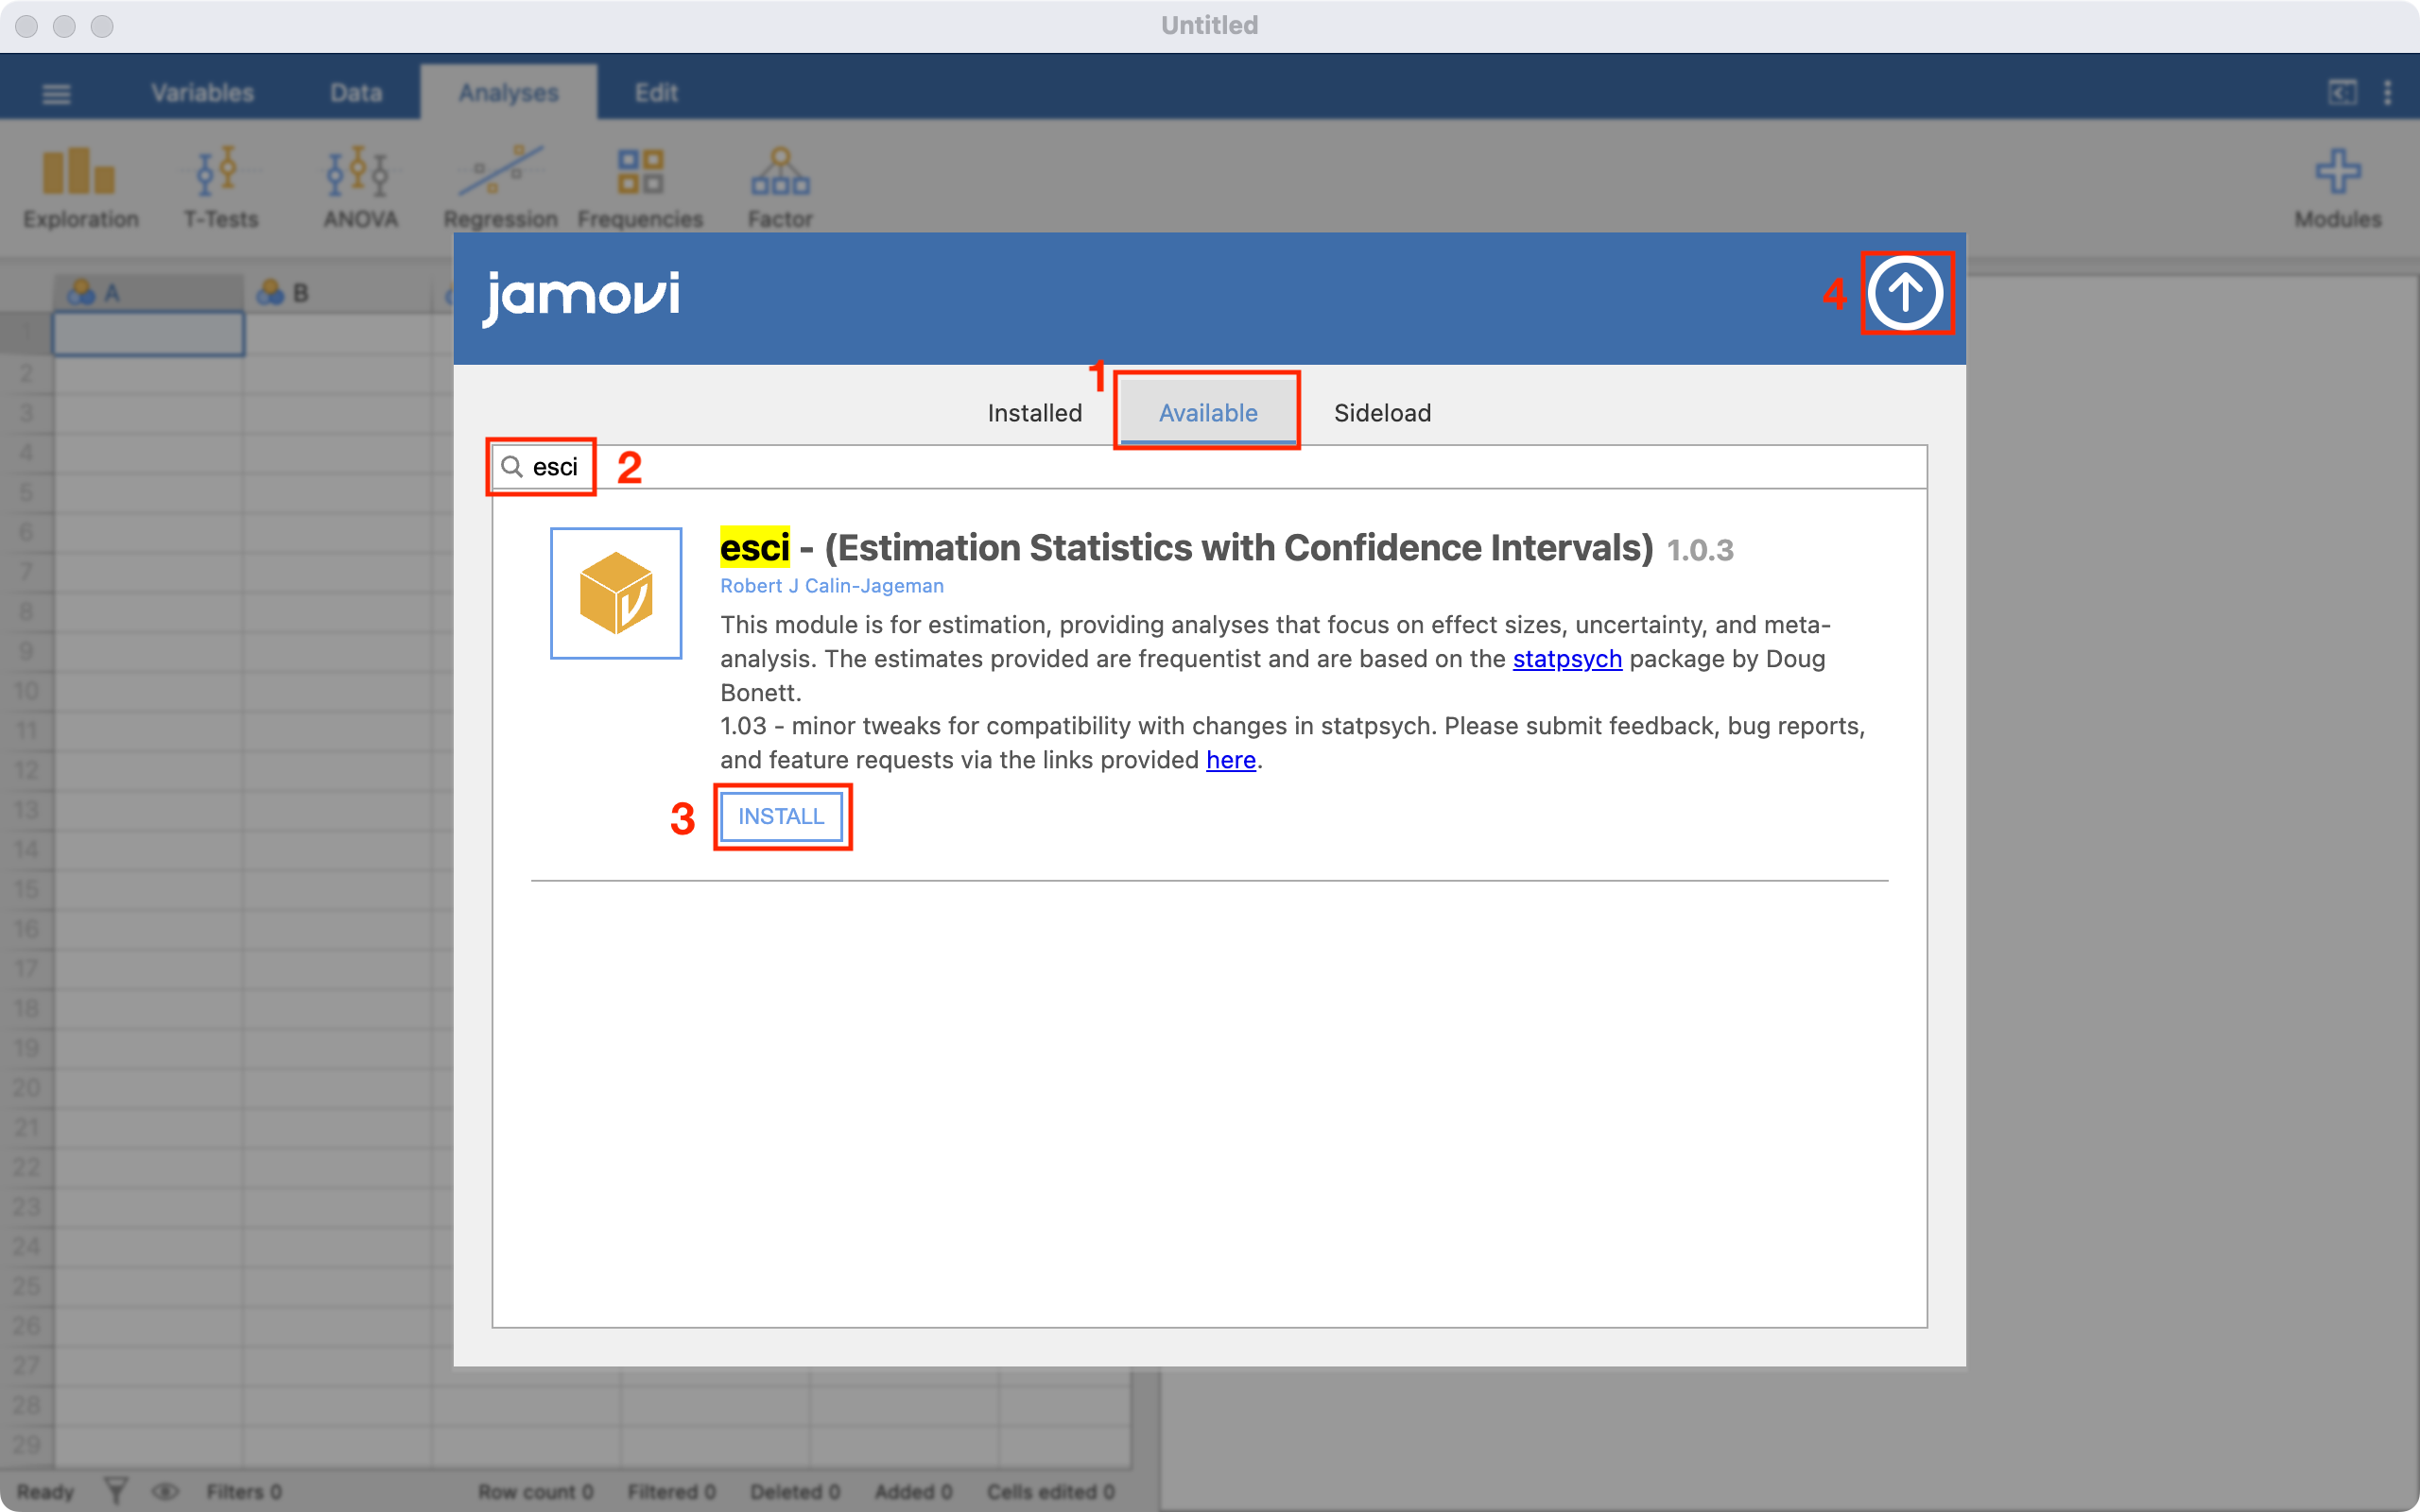Switch to the Sideload tab
Image resolution: width=2420 pixels, height=1512 pixels.
[1382, 413]
